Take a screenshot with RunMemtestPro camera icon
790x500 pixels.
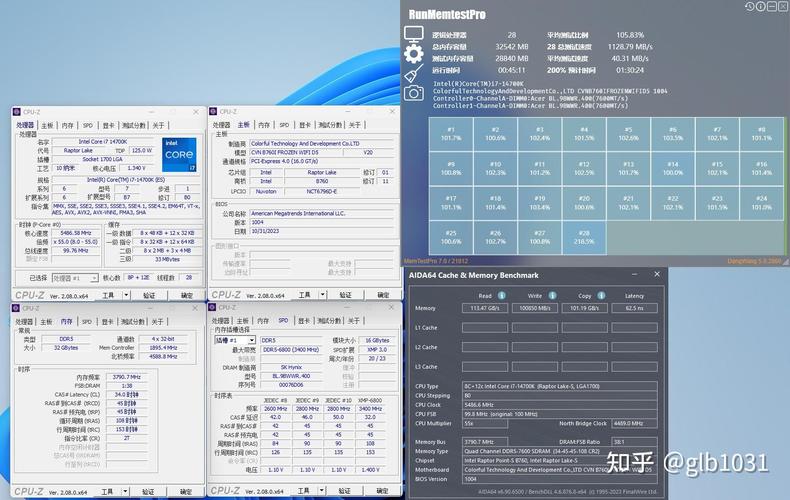(414, 93)
